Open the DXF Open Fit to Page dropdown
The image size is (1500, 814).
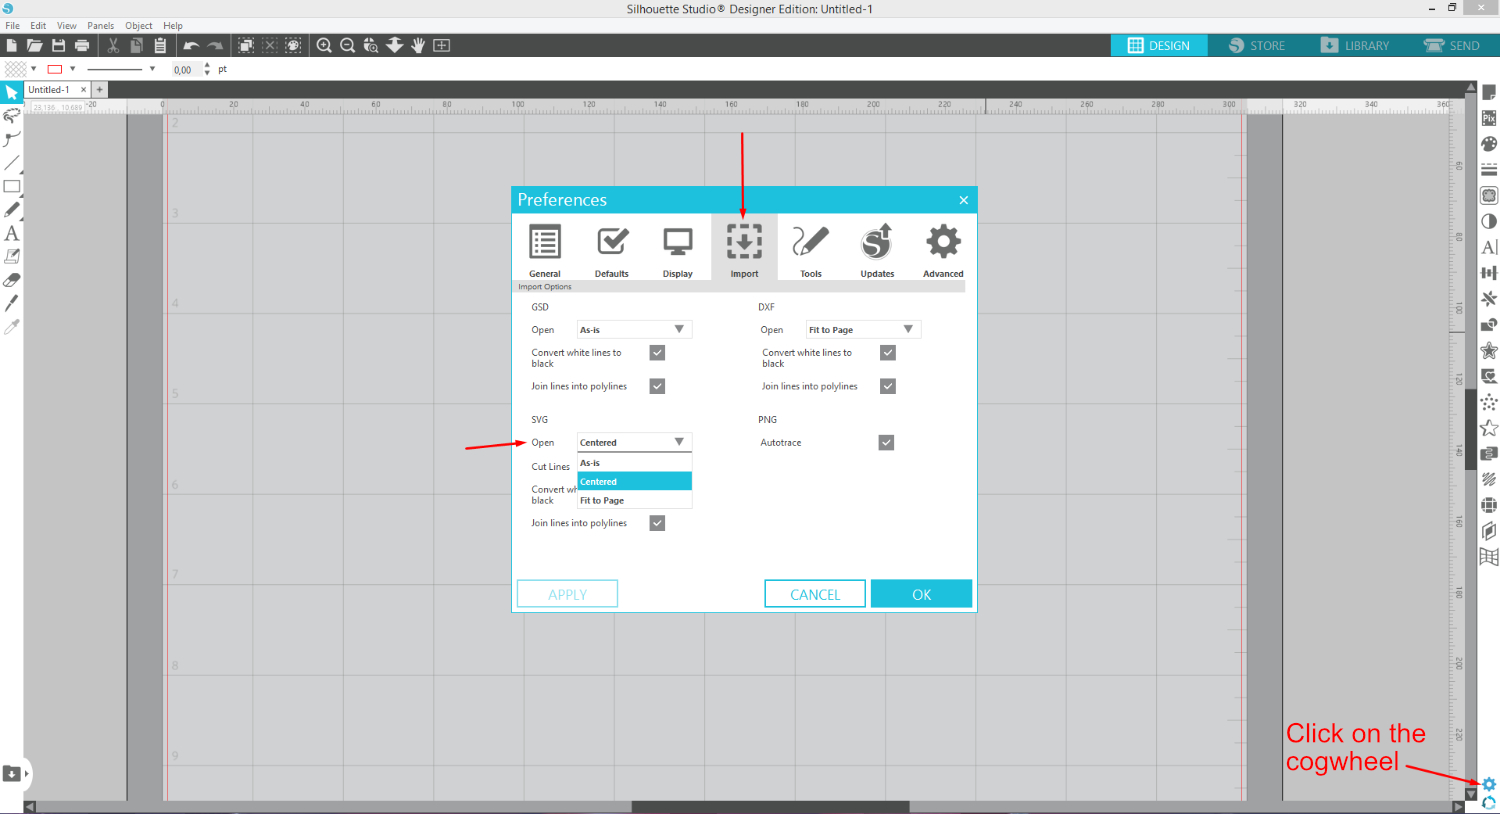click(x=863, y=329)
